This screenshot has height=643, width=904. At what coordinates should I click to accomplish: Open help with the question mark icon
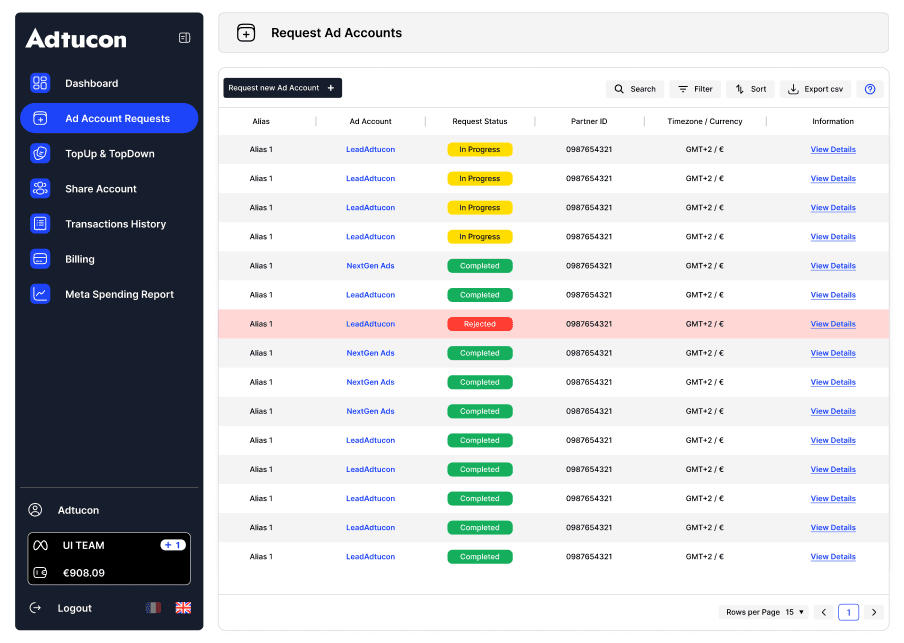point(870,89)
